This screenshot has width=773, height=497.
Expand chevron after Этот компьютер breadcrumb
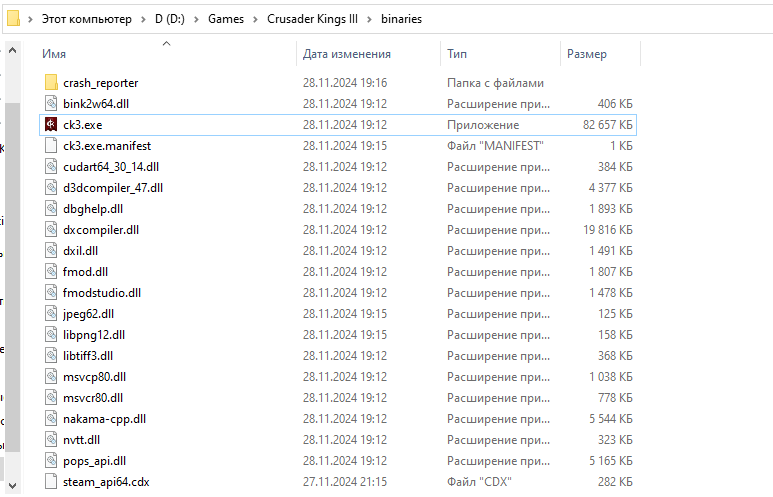pyautogui.click(x=143, y=19)
